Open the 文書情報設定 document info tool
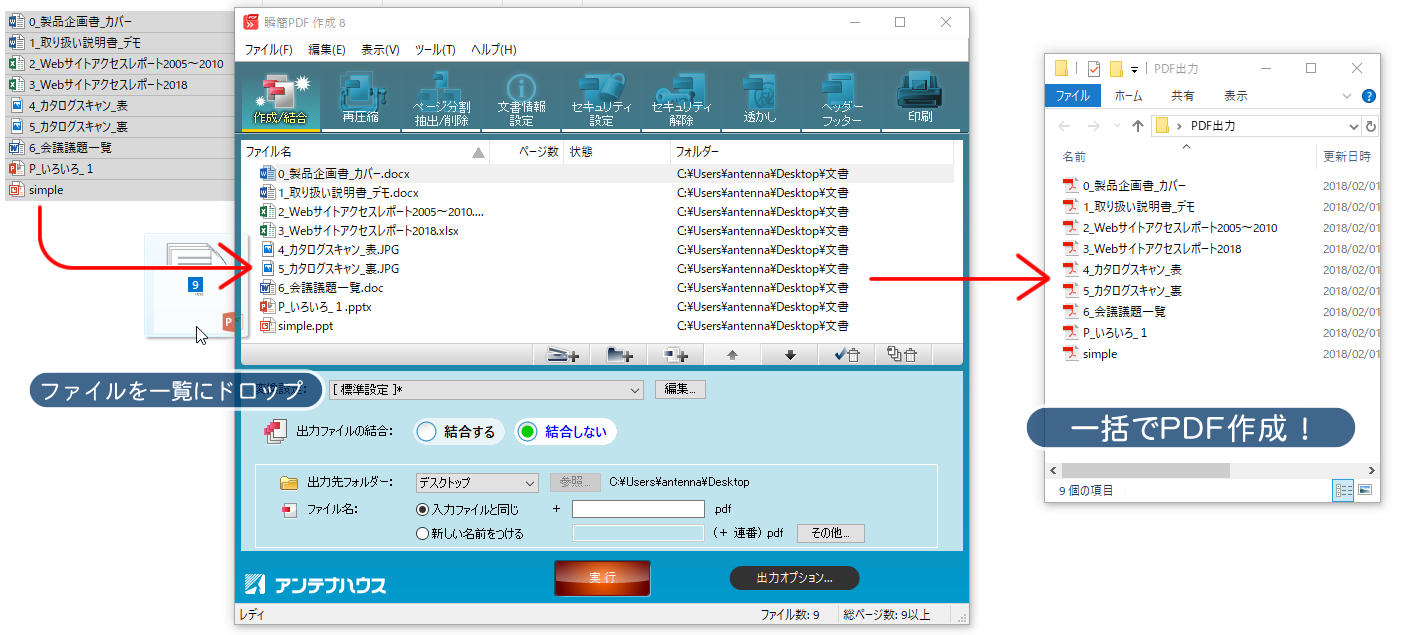This screenshot has width=1402, height=635. coord(521,98)
